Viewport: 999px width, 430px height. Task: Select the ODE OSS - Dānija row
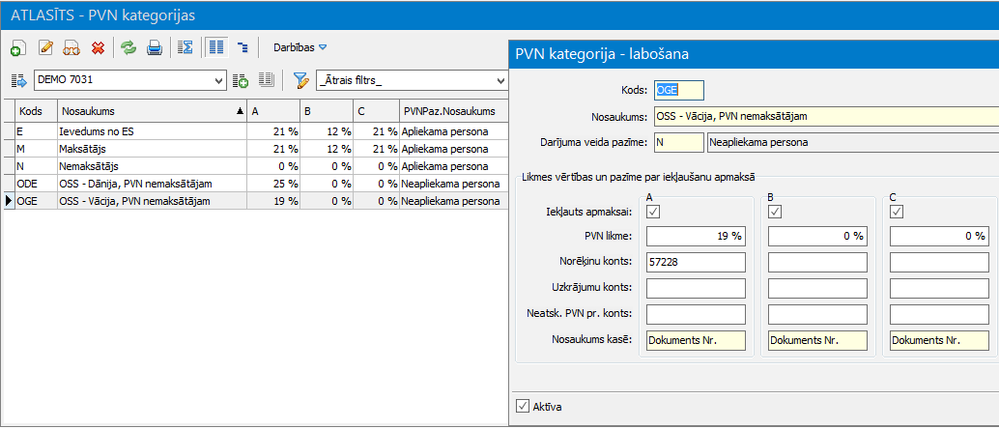pos(130,183)
